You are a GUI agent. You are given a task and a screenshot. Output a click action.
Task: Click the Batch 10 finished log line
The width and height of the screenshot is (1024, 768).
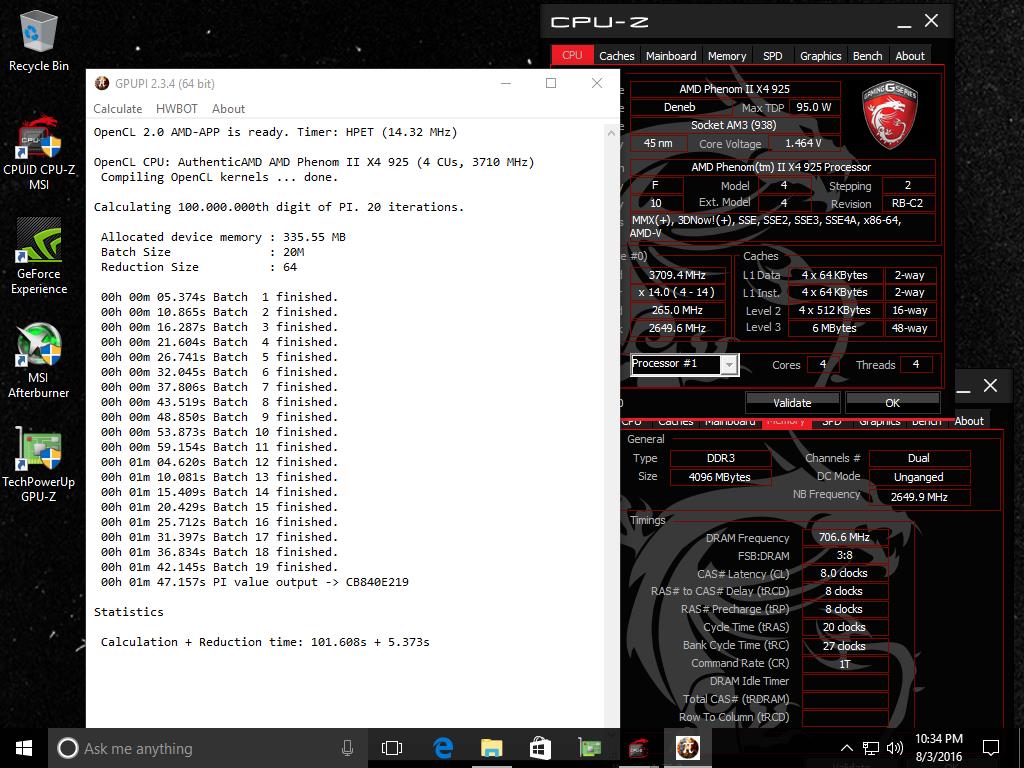tap(219, 432)
